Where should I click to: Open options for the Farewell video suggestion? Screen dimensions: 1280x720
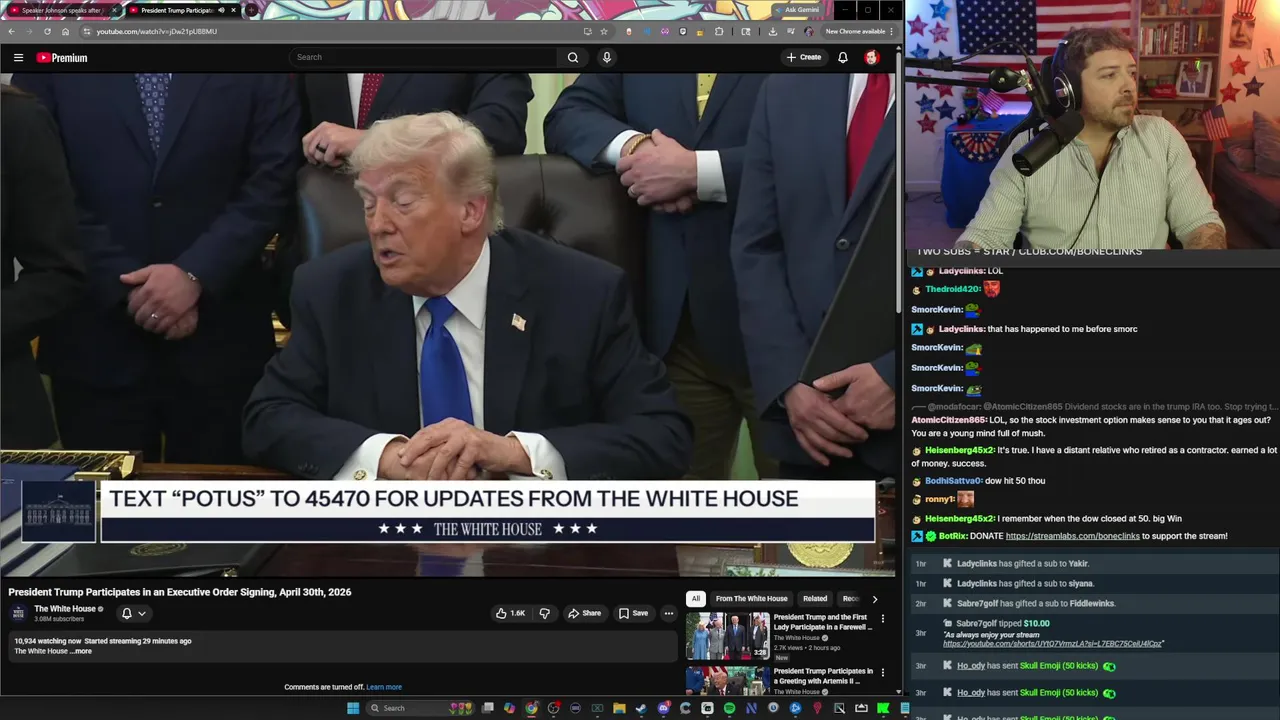point(882,619)
